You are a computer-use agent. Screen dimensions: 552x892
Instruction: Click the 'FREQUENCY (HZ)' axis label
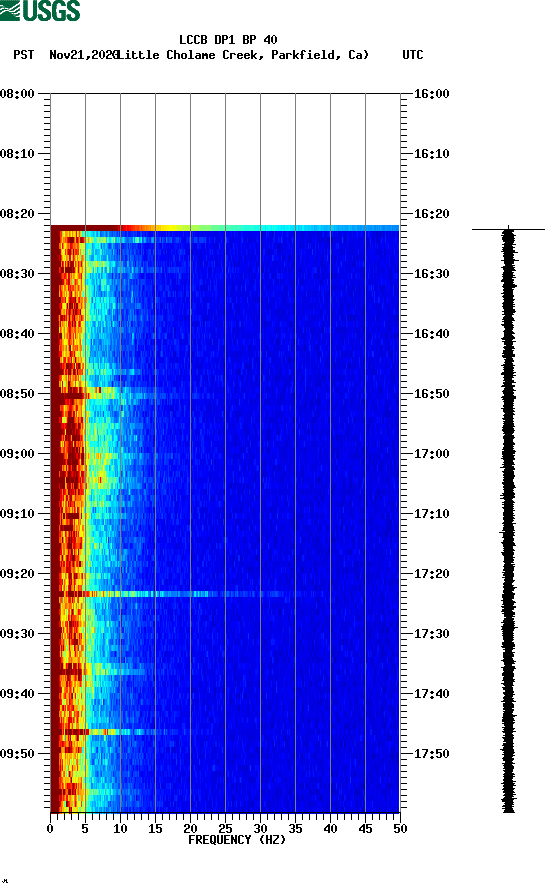click(237, 840)
